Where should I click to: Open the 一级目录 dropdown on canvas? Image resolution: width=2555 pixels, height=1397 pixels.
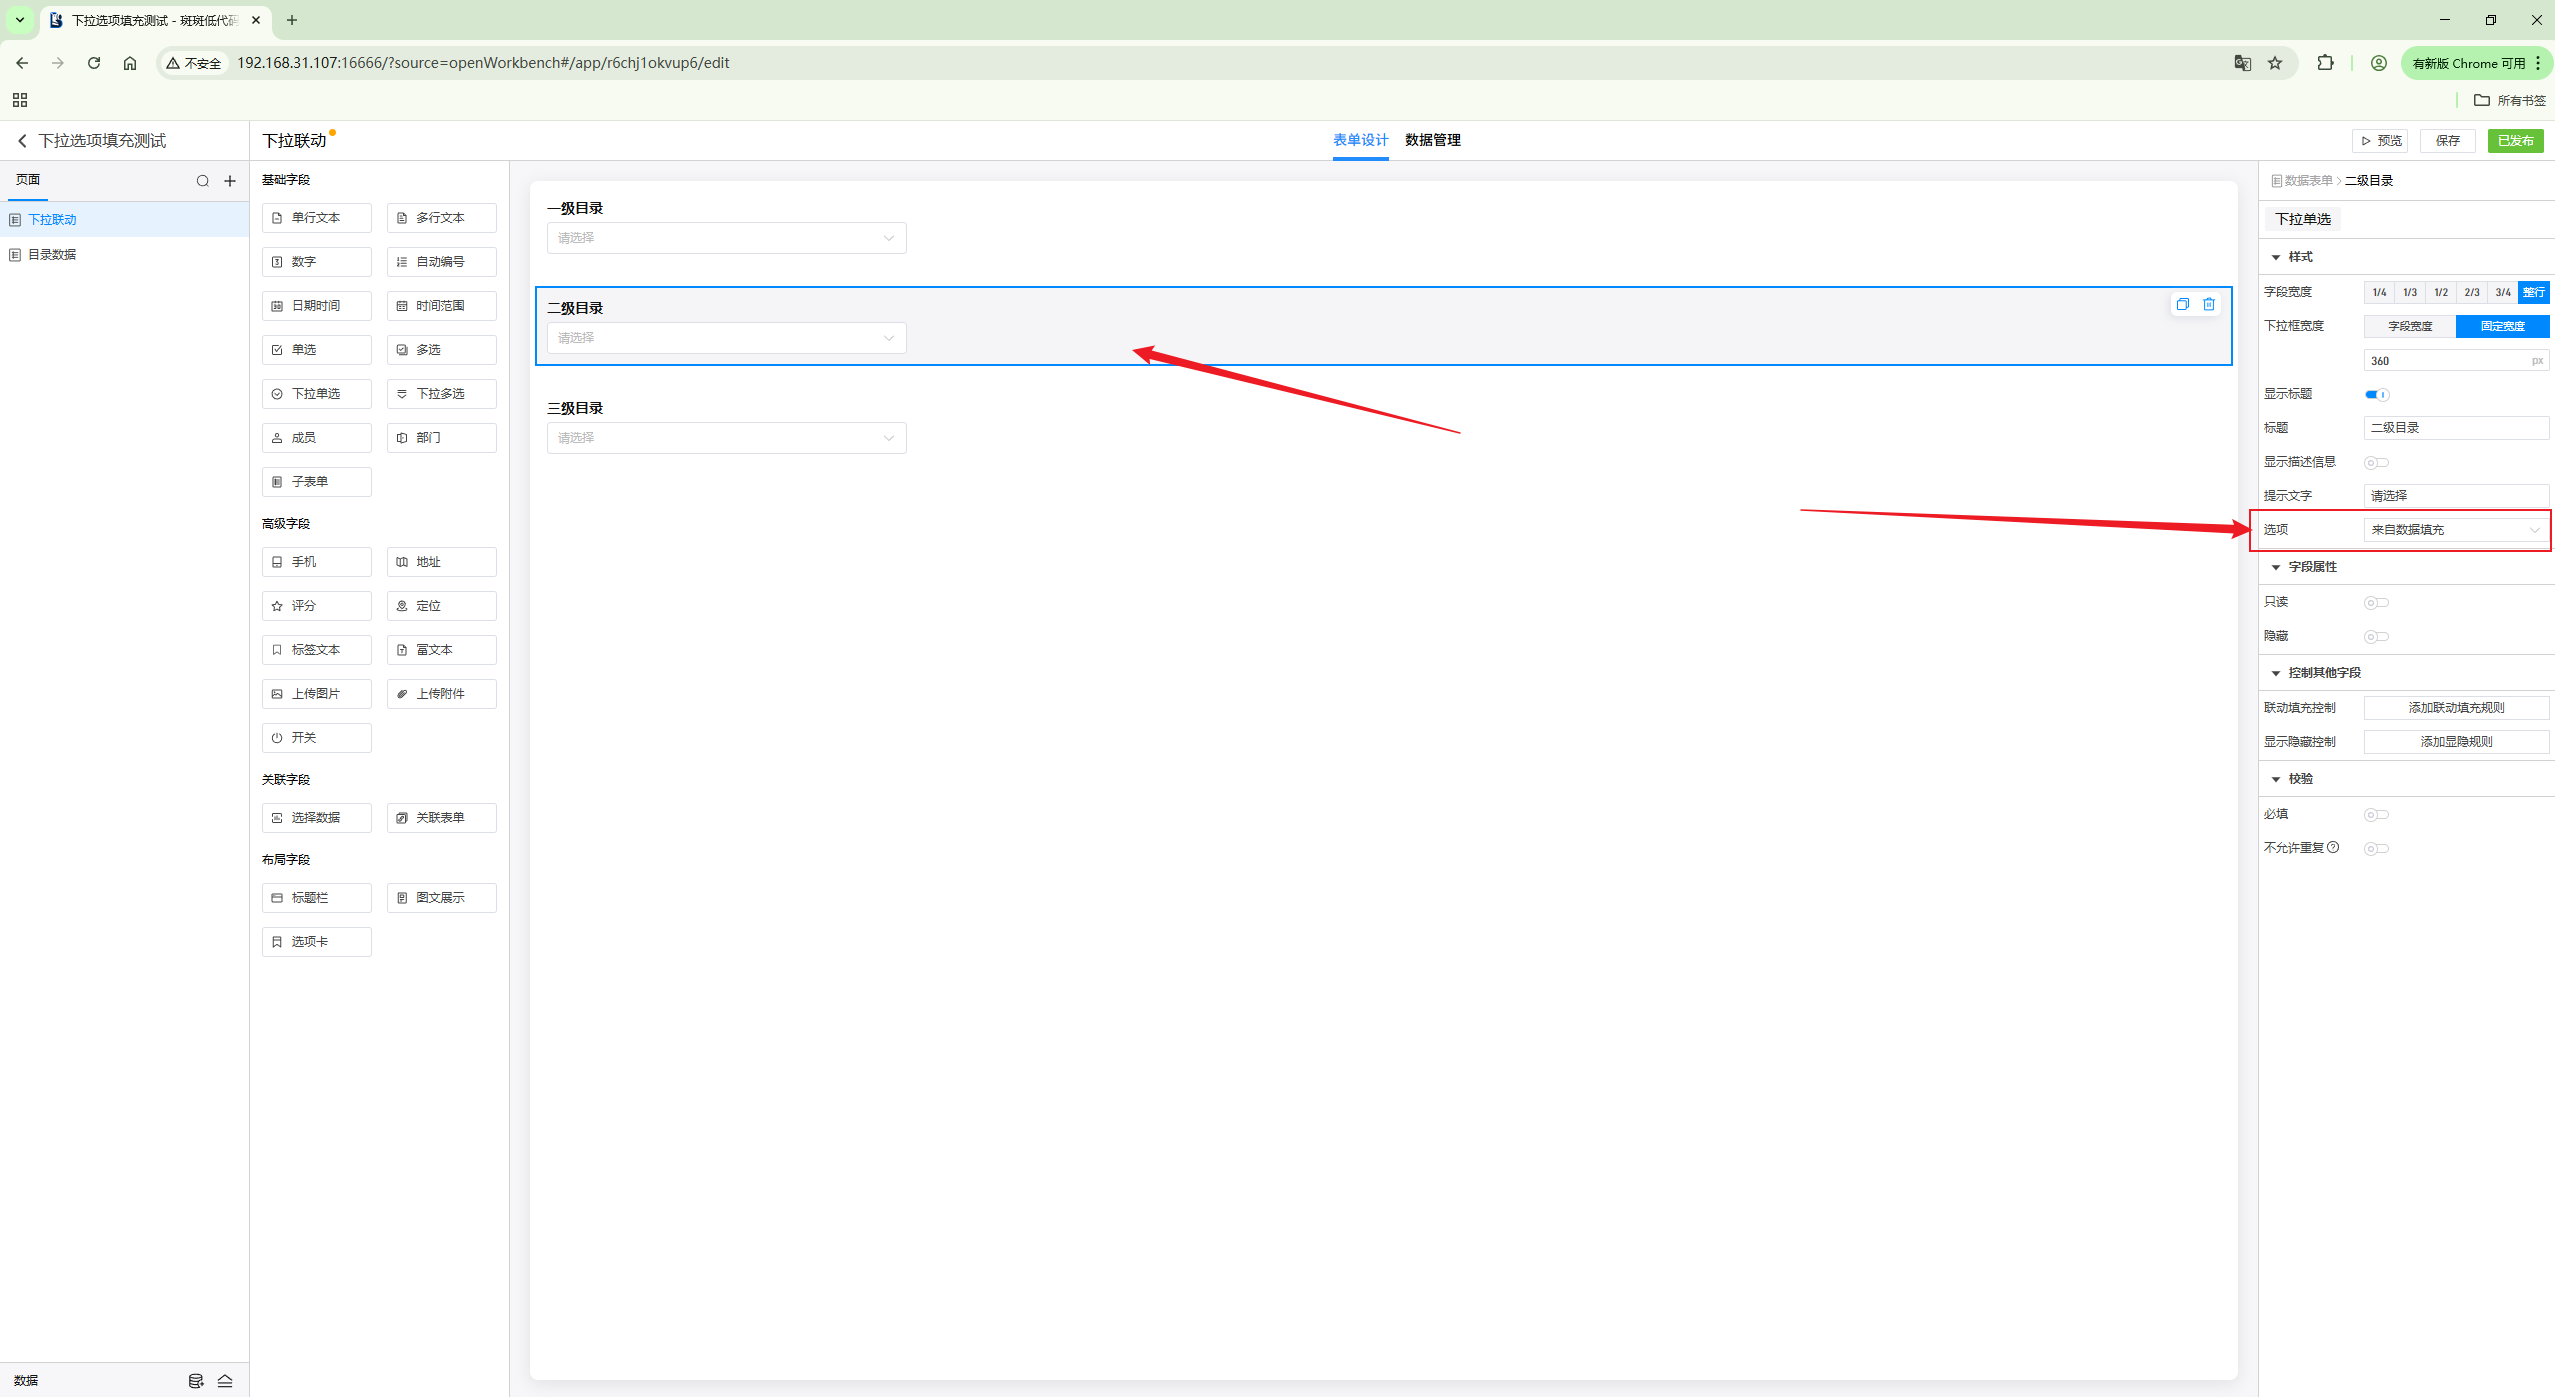(726, 238)
